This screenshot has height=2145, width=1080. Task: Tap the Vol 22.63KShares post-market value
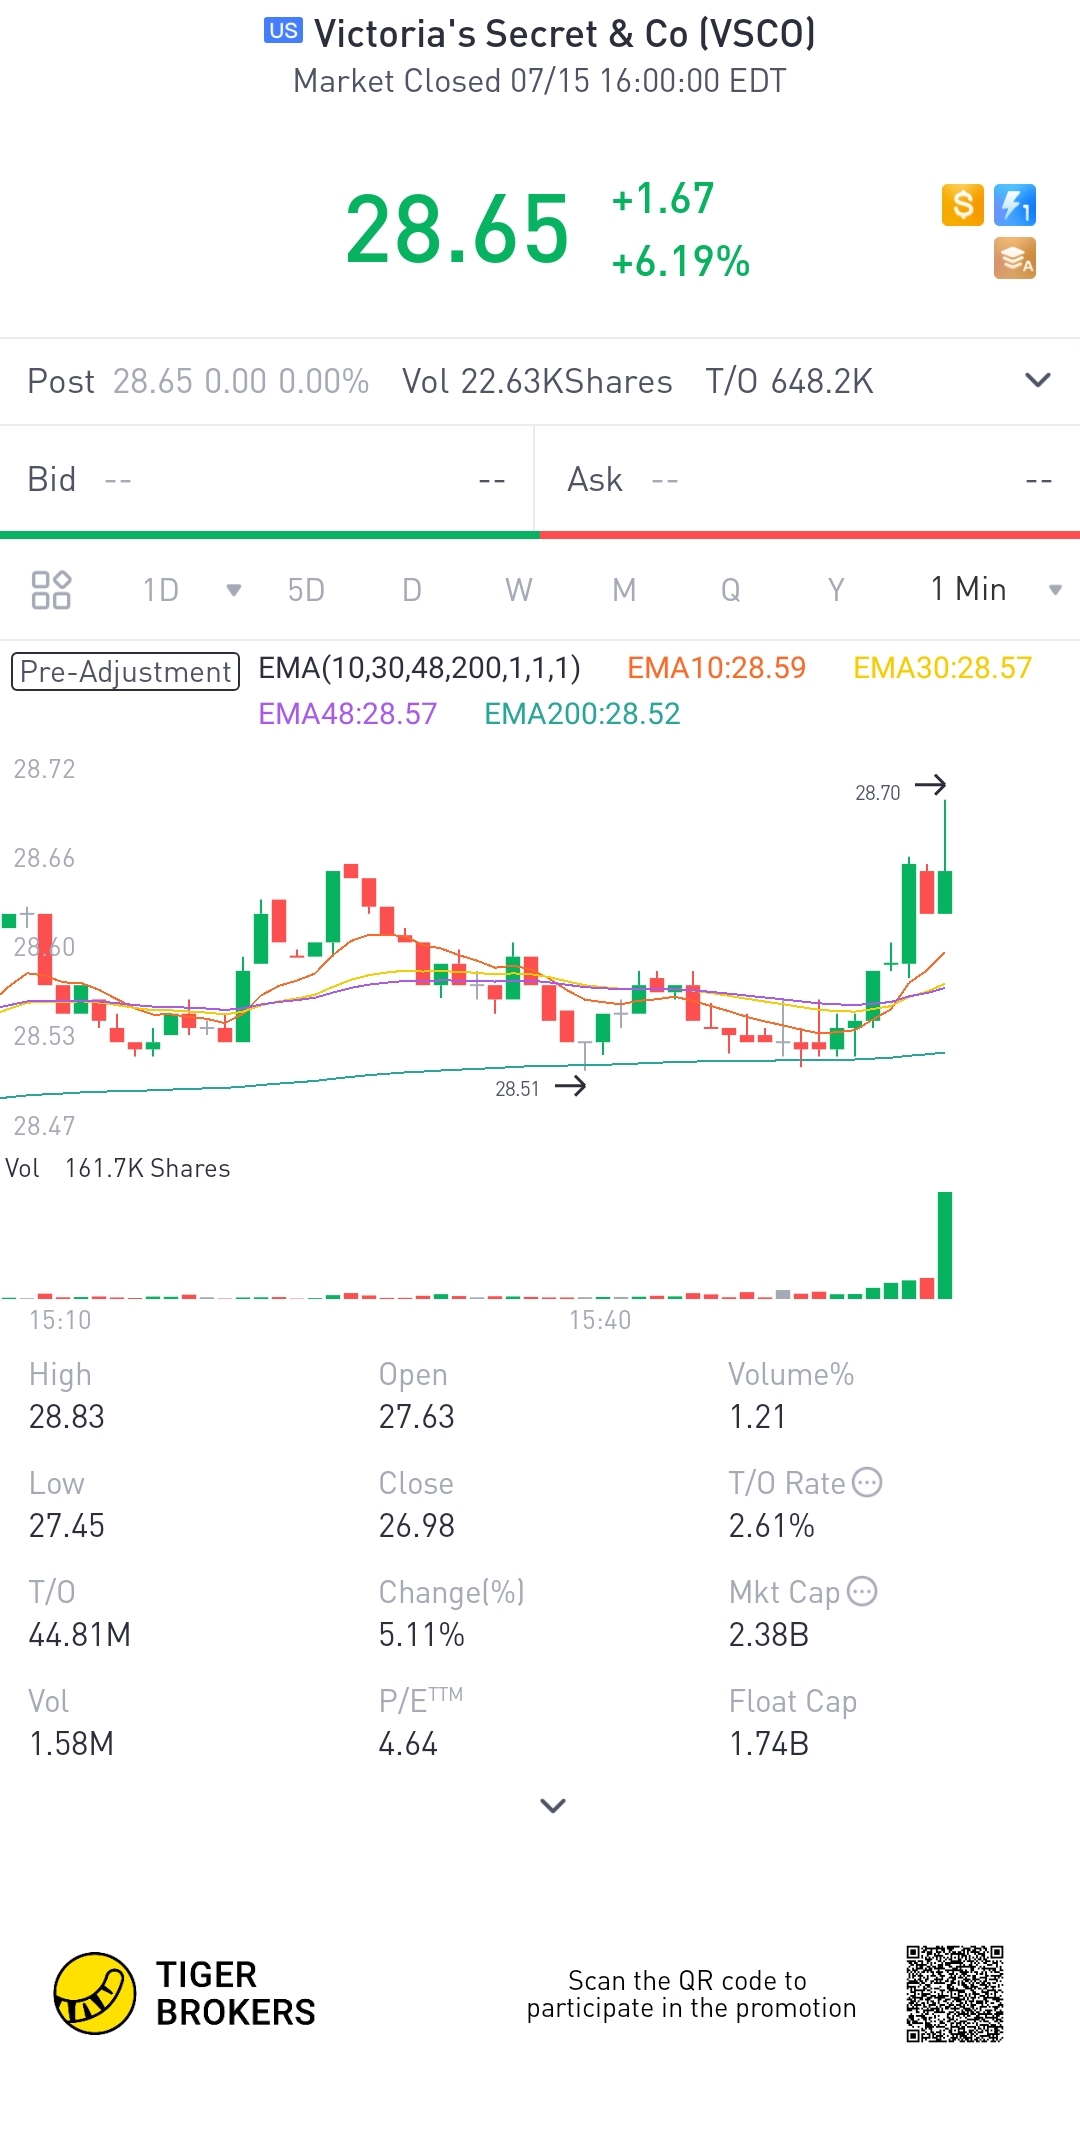click(x=537, y=381)
